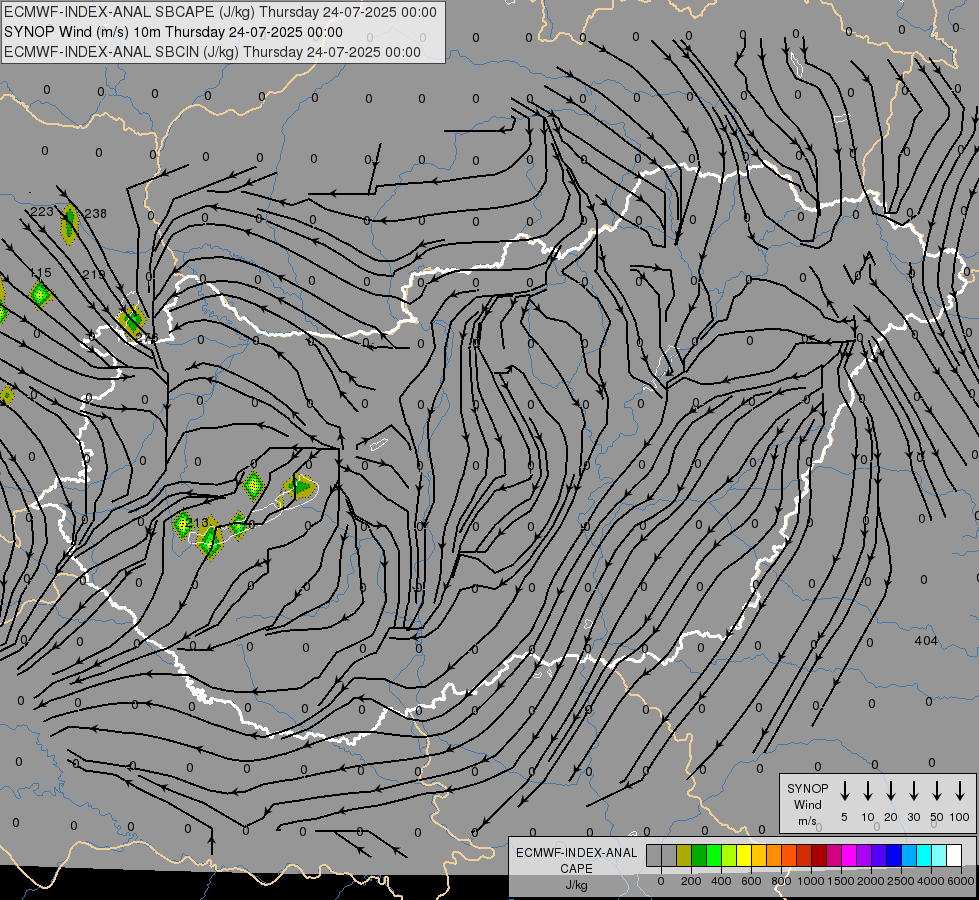
Task: Click the 115 CAPE value on the map
Action: tap(41, 273)
